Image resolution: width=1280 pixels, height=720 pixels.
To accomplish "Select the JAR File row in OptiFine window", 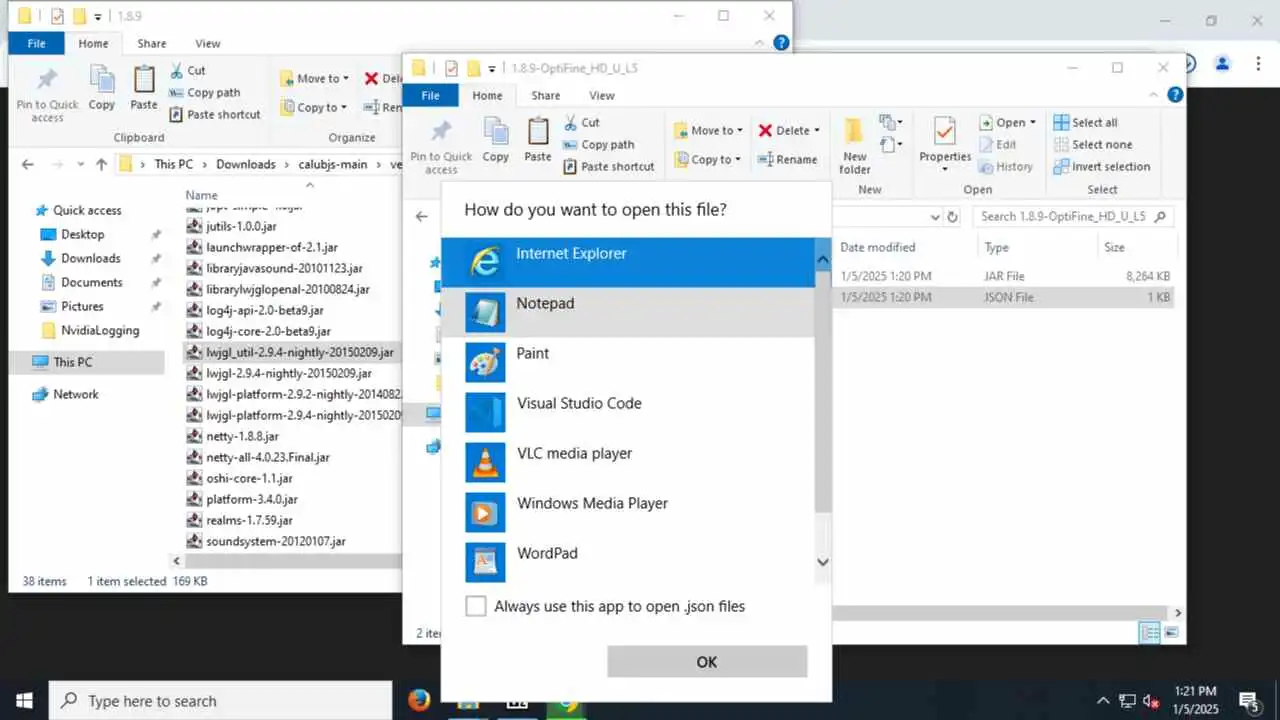I will [x=1004, y=276].
